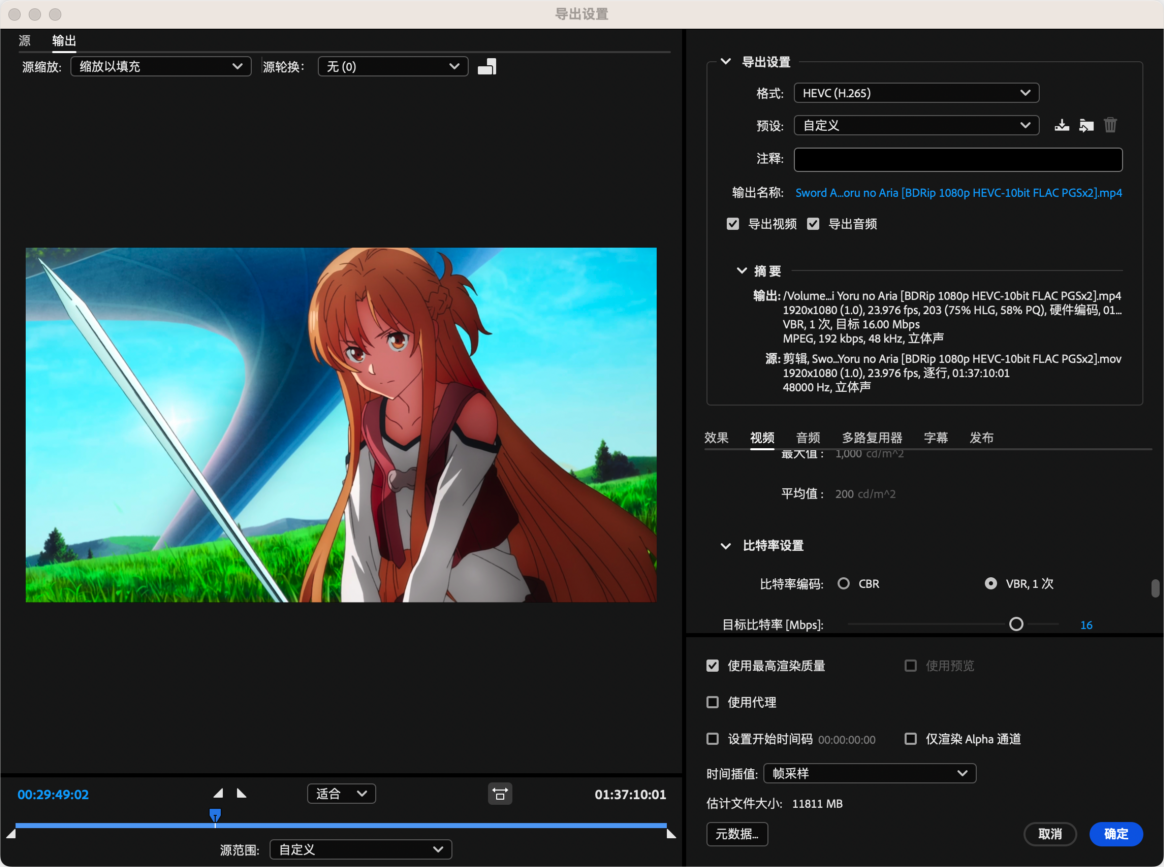Open the 效果 tab

pyautogui.click(x=716, y=438)
